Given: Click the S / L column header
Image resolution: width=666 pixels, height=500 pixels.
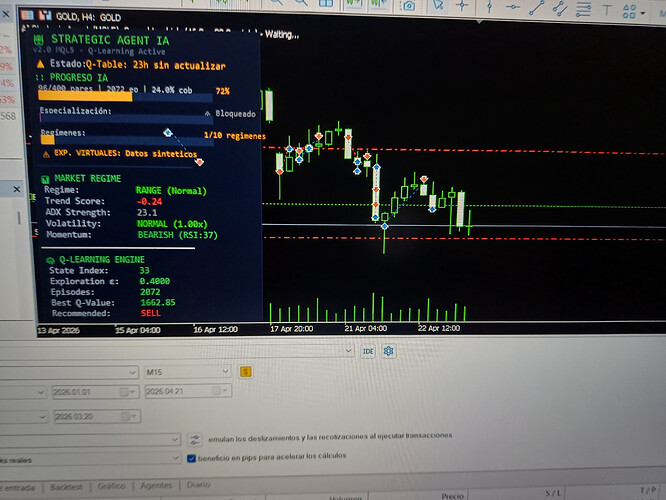Looking at the screenshot, I should pos(553,493).
